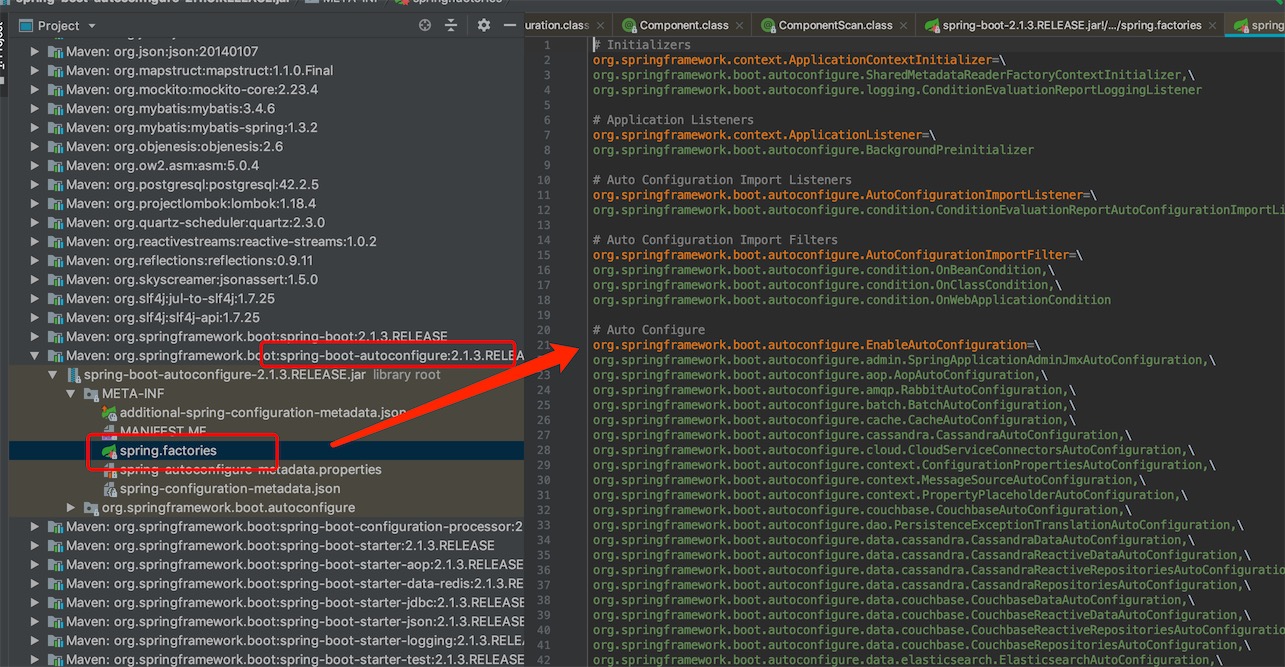The height and width of the screenshot is (667, 1285).
Task: Select Maven: org.reflections:reflections:0.9.11 row
Action: tap(266, 260)
